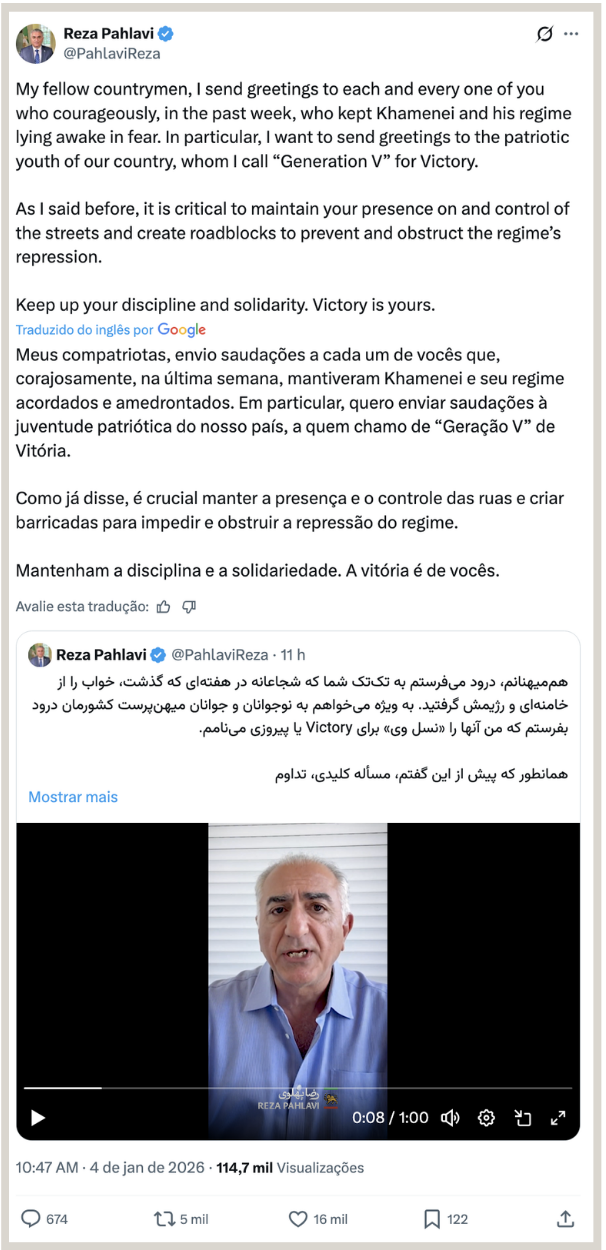Viewport: 606px width, 1250px height.
Task: Open video settings gear
Action: point(486,1118)
